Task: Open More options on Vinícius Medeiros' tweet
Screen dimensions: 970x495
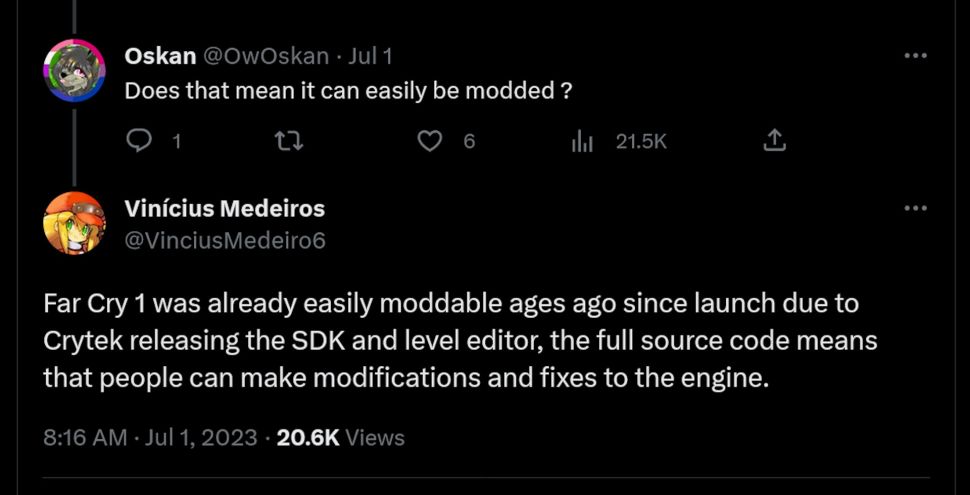Action: (915, 208)
